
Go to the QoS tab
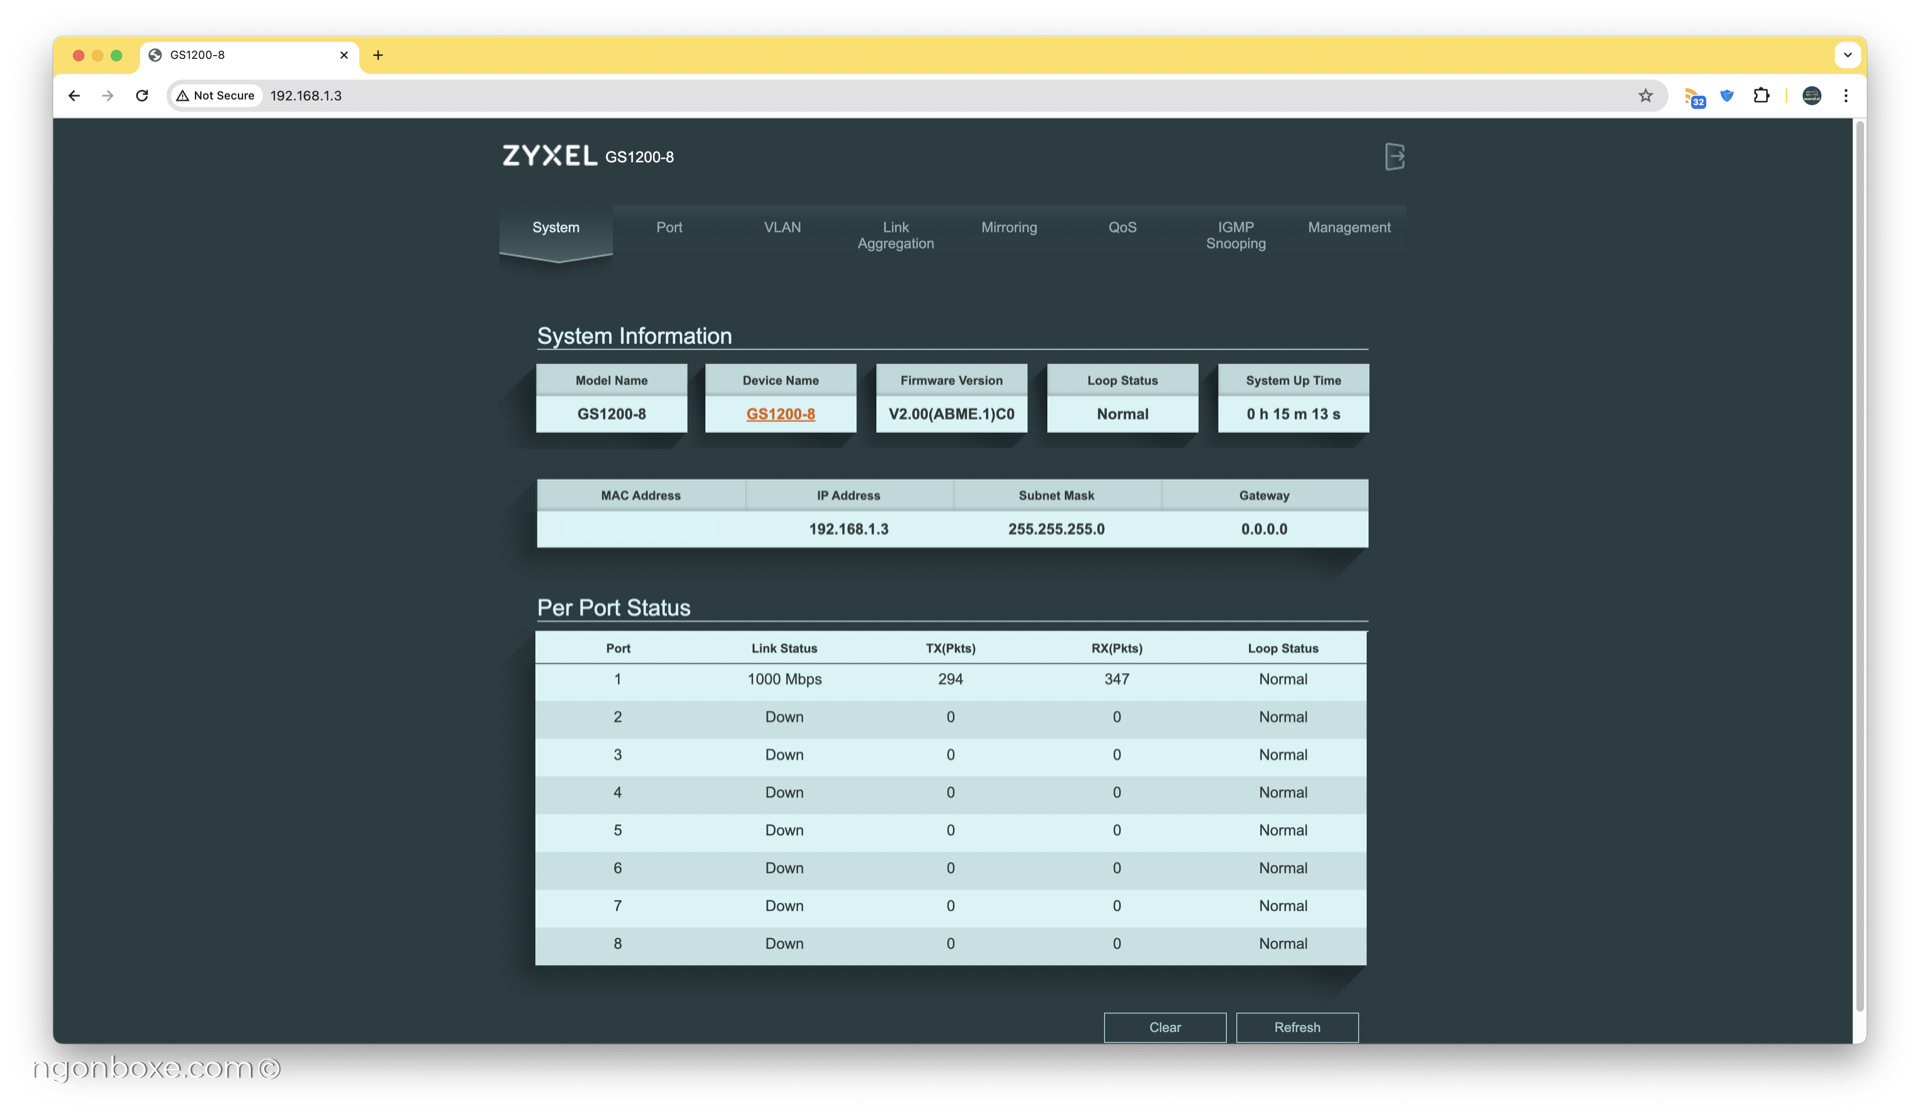pos(1122,228)
